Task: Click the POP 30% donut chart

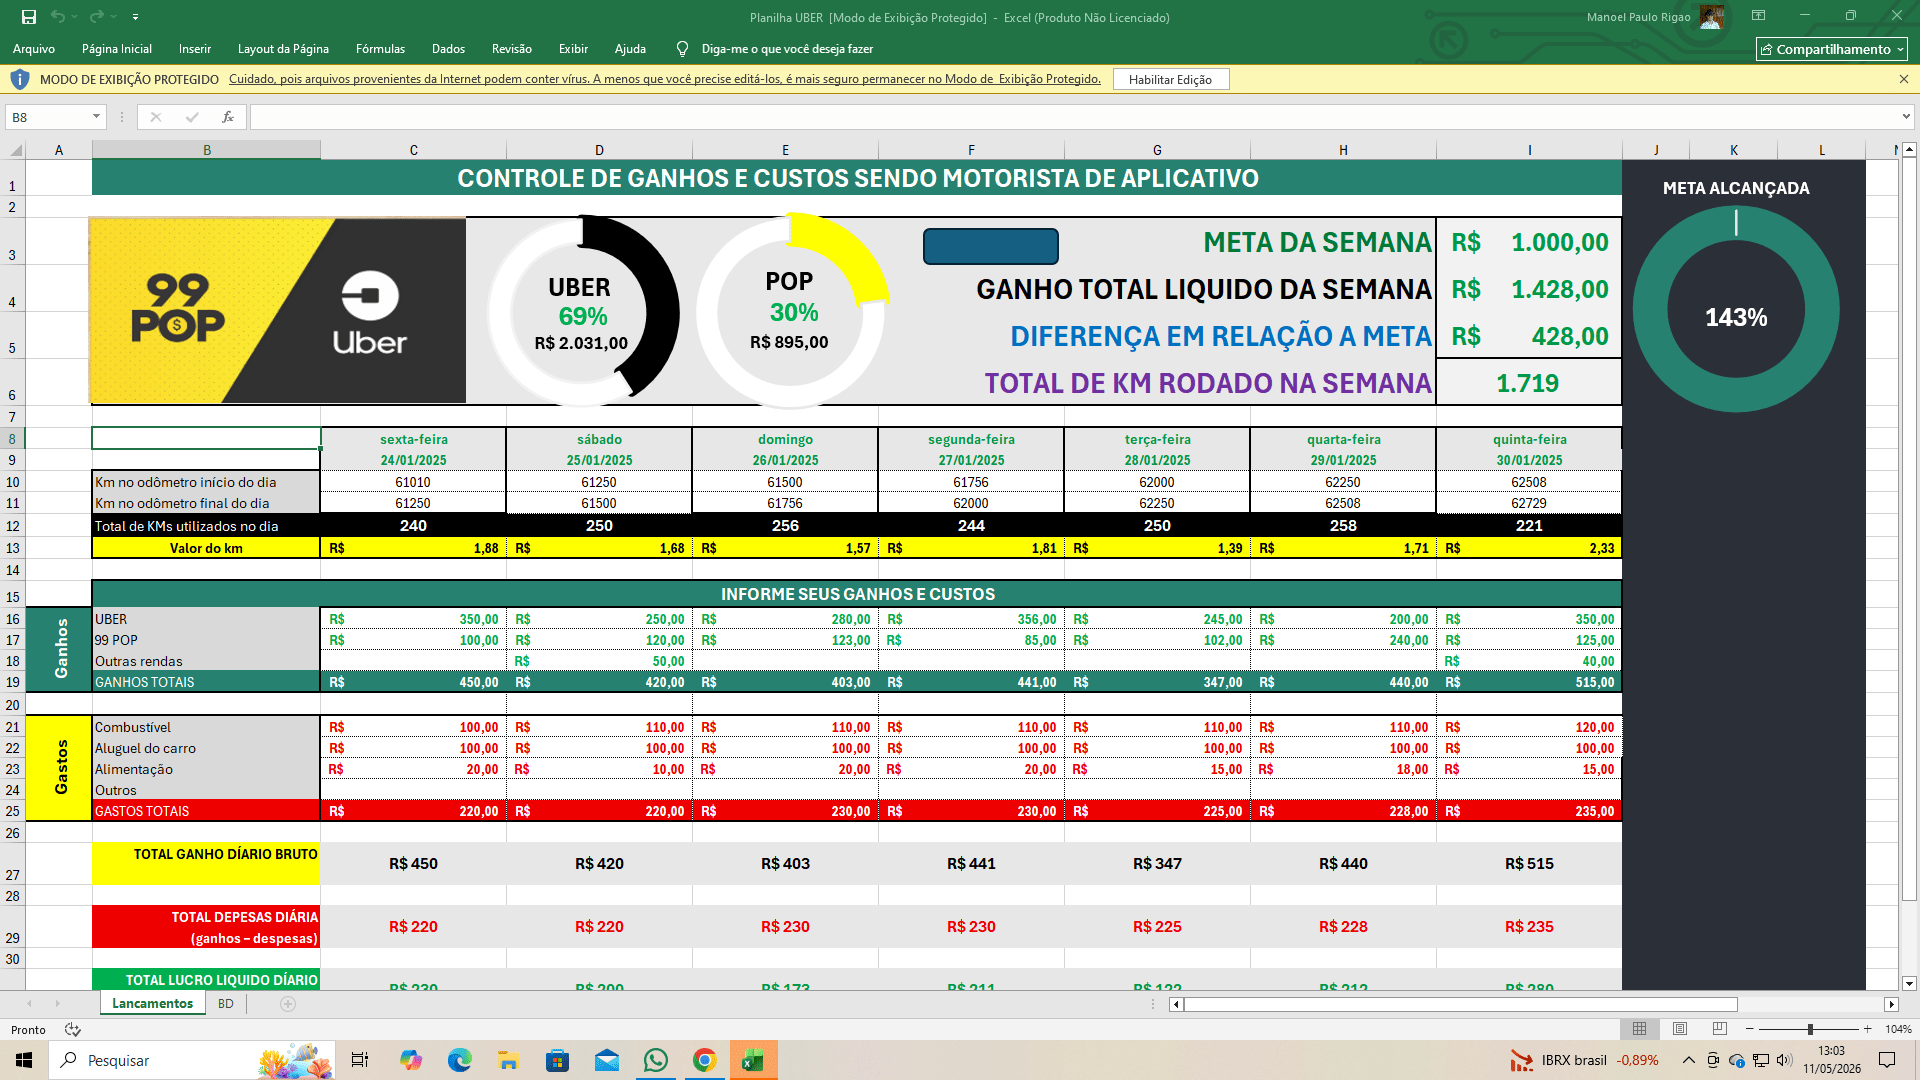Action: pyautogui.click(x=790, y=310)
